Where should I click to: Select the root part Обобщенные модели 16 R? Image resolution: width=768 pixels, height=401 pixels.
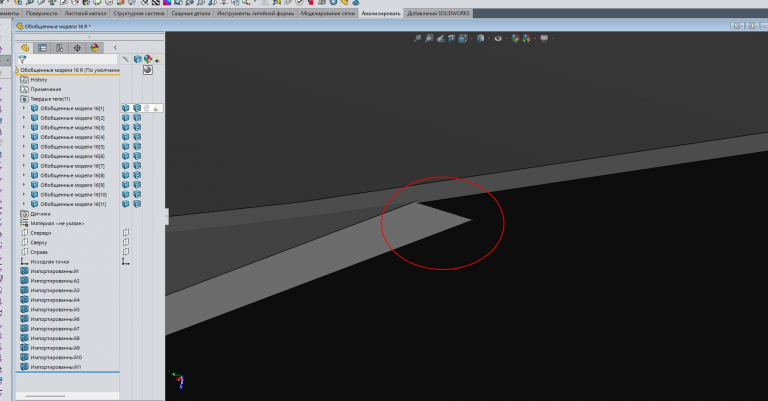pyautogui.click(x=68, y=70)
